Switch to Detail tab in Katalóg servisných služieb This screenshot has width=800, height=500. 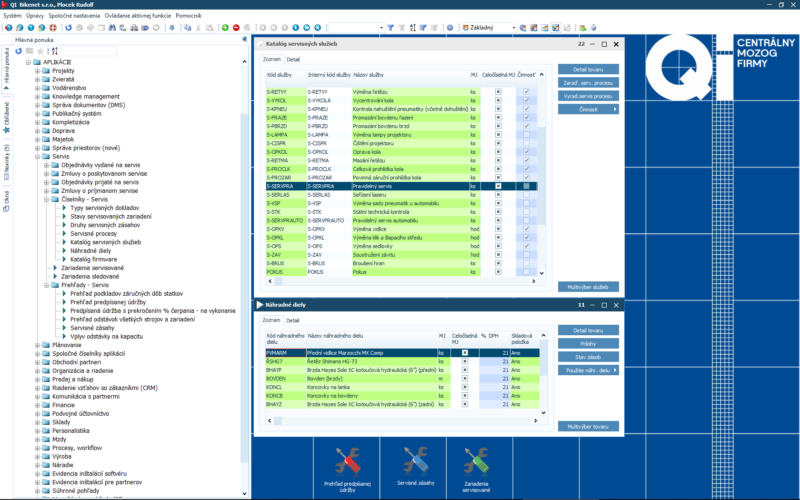(294, 59)
